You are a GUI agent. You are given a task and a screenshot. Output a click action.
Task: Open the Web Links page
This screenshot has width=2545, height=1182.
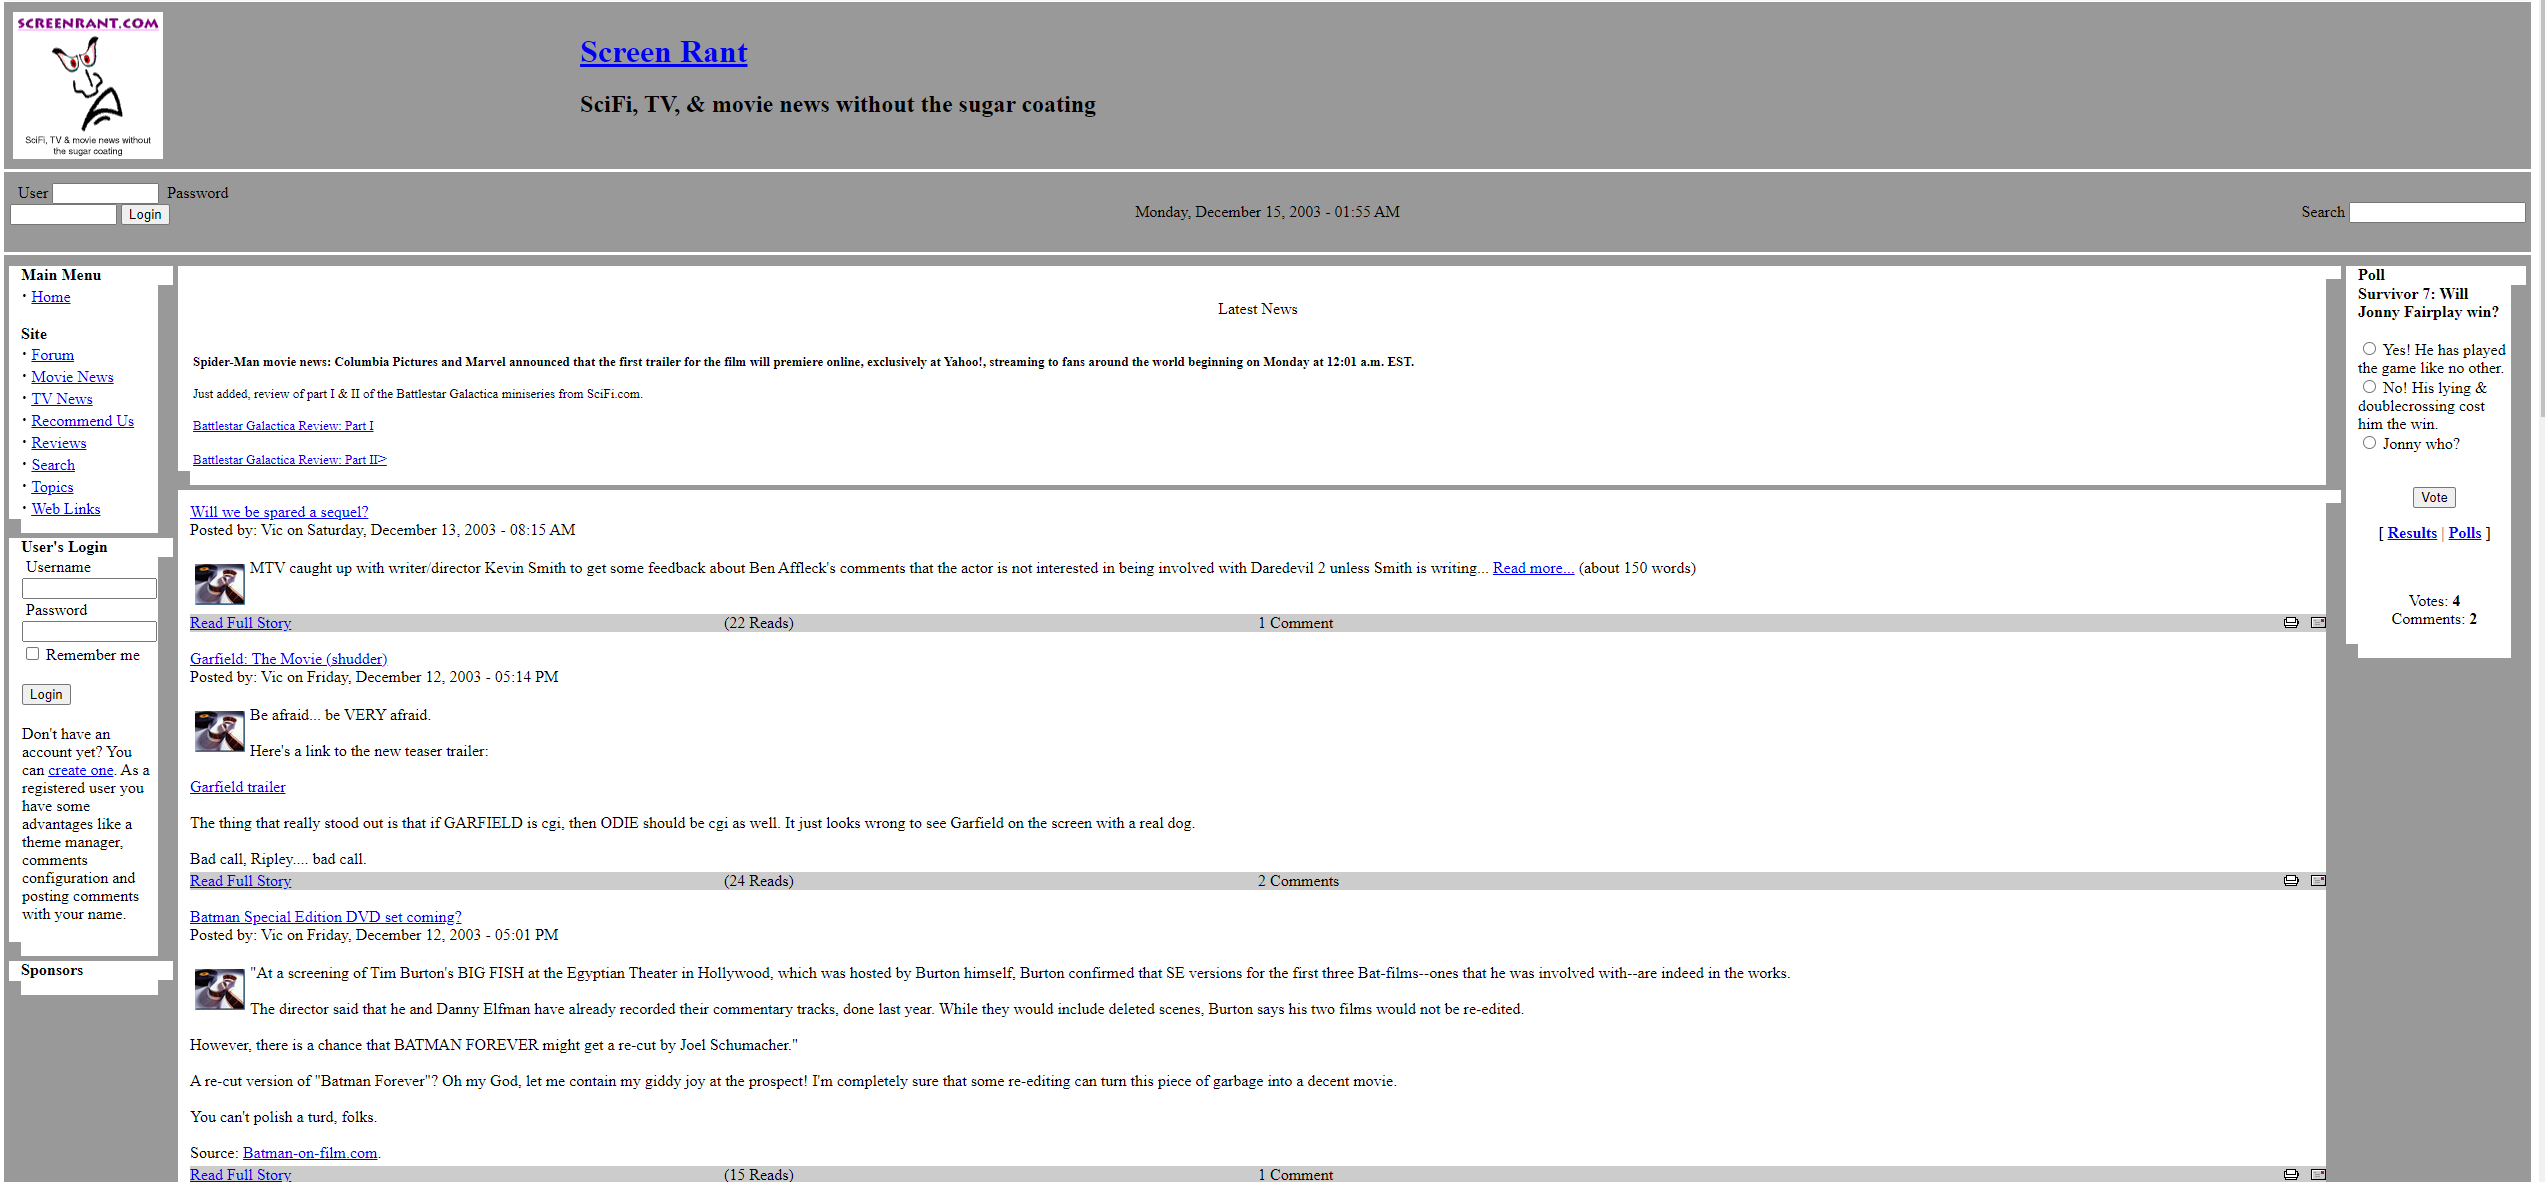coord(66,509)
